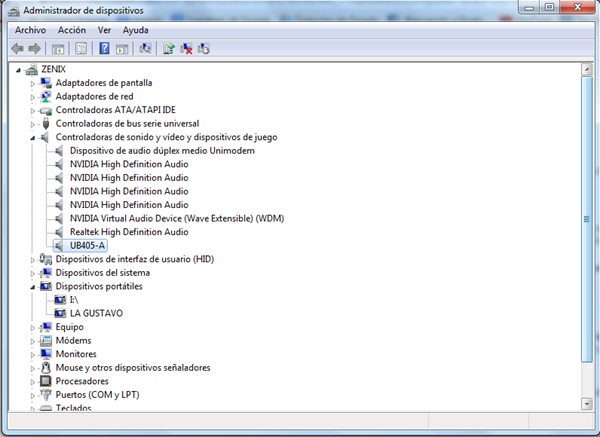Click the blue Help question mark icon
The image size is (600, 437).
(x=104, y=49)
